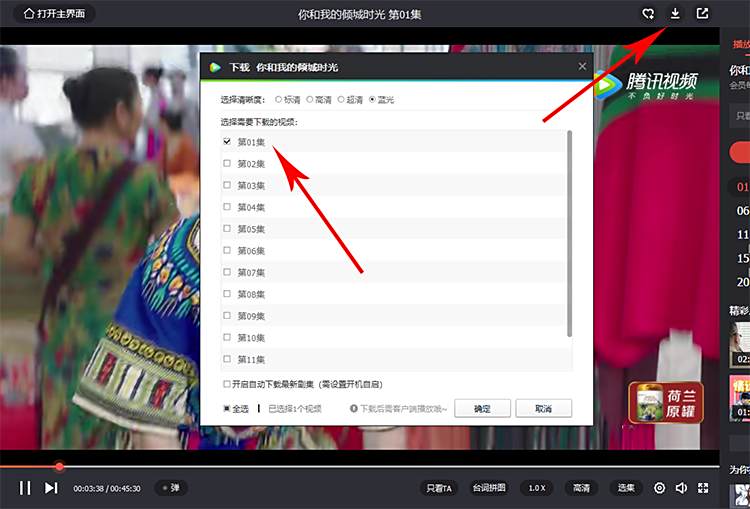Click the episode list scrollbar in dialog

pos(569,233)
